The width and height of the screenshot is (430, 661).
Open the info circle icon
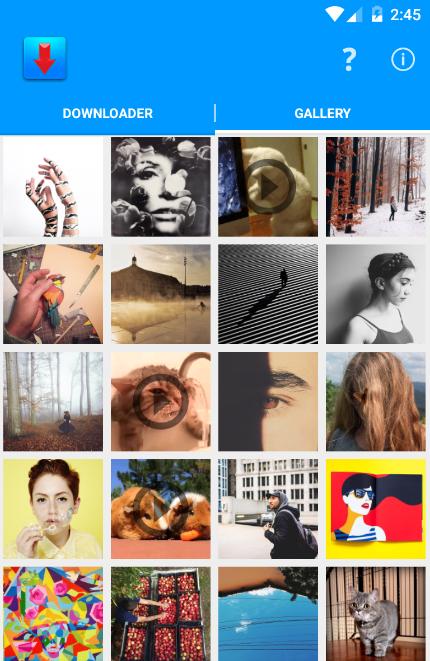pyautogui.click(x=403, y=59)
